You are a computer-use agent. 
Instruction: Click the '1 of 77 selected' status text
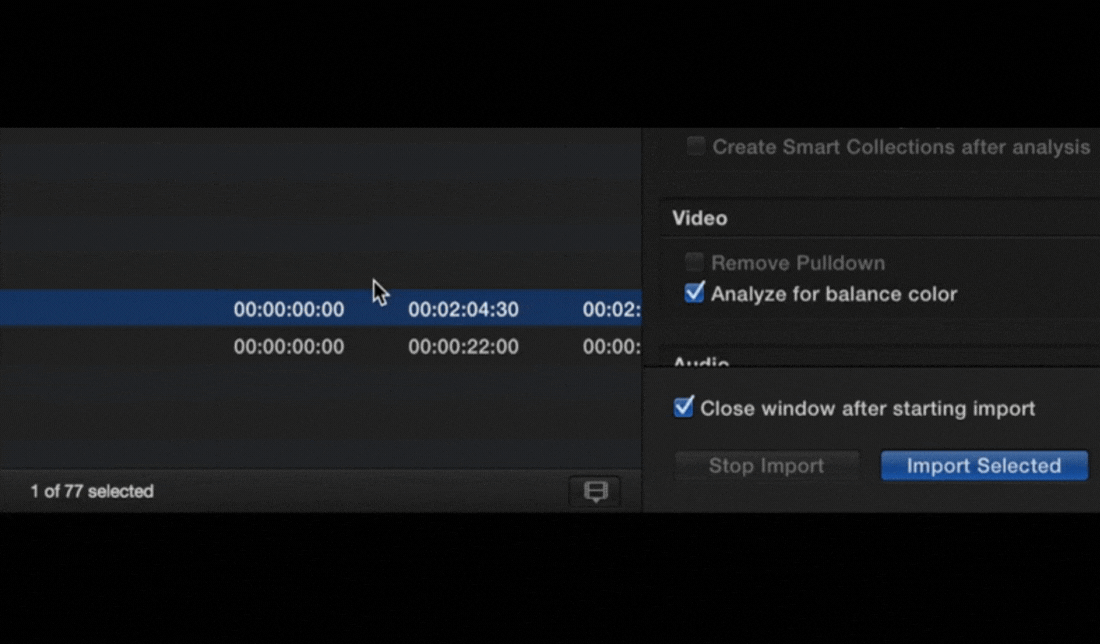[x=92, y=492]
